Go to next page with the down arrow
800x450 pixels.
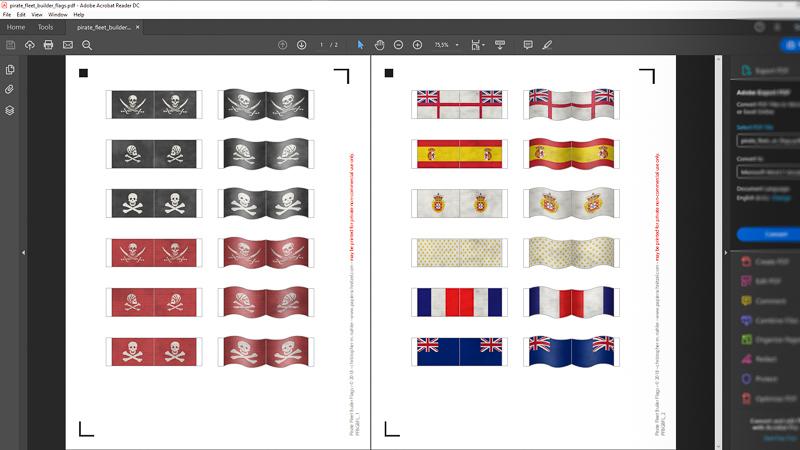[x=302, y=45]
